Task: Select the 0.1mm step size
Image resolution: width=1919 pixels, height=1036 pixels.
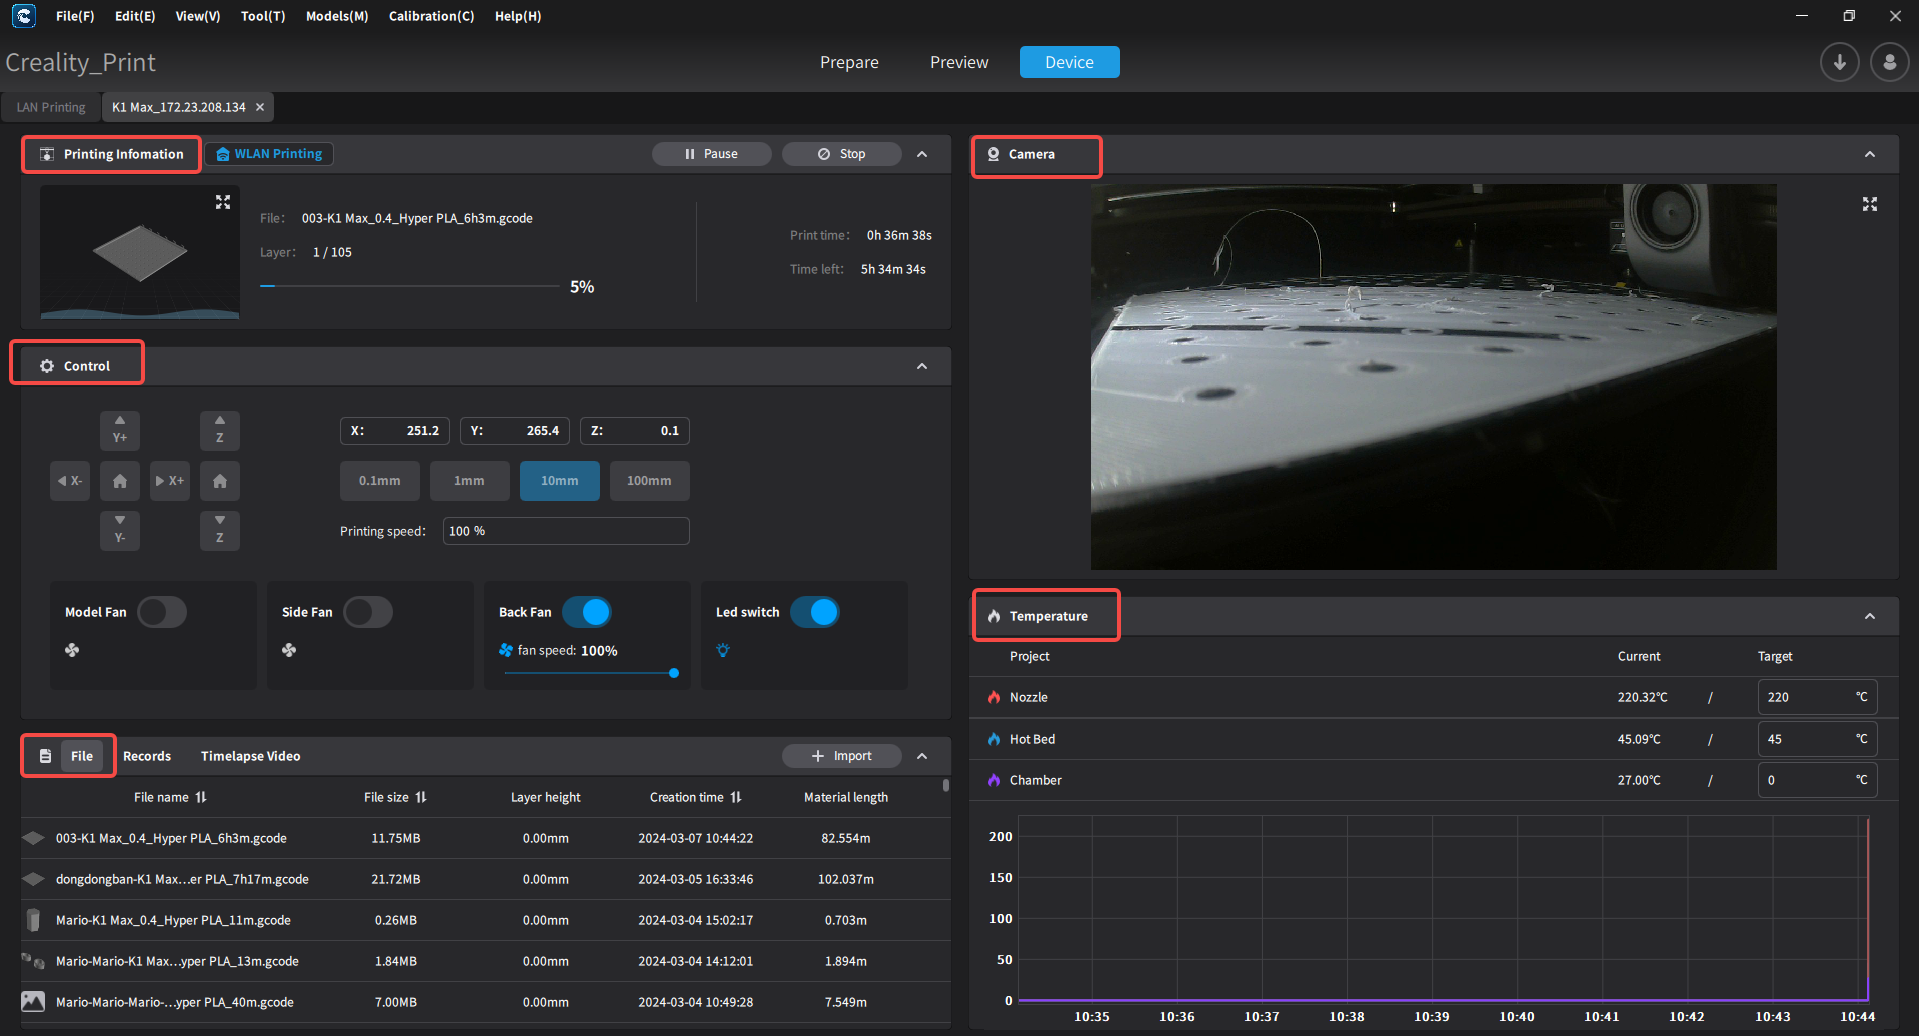Action: click(380, 481)
